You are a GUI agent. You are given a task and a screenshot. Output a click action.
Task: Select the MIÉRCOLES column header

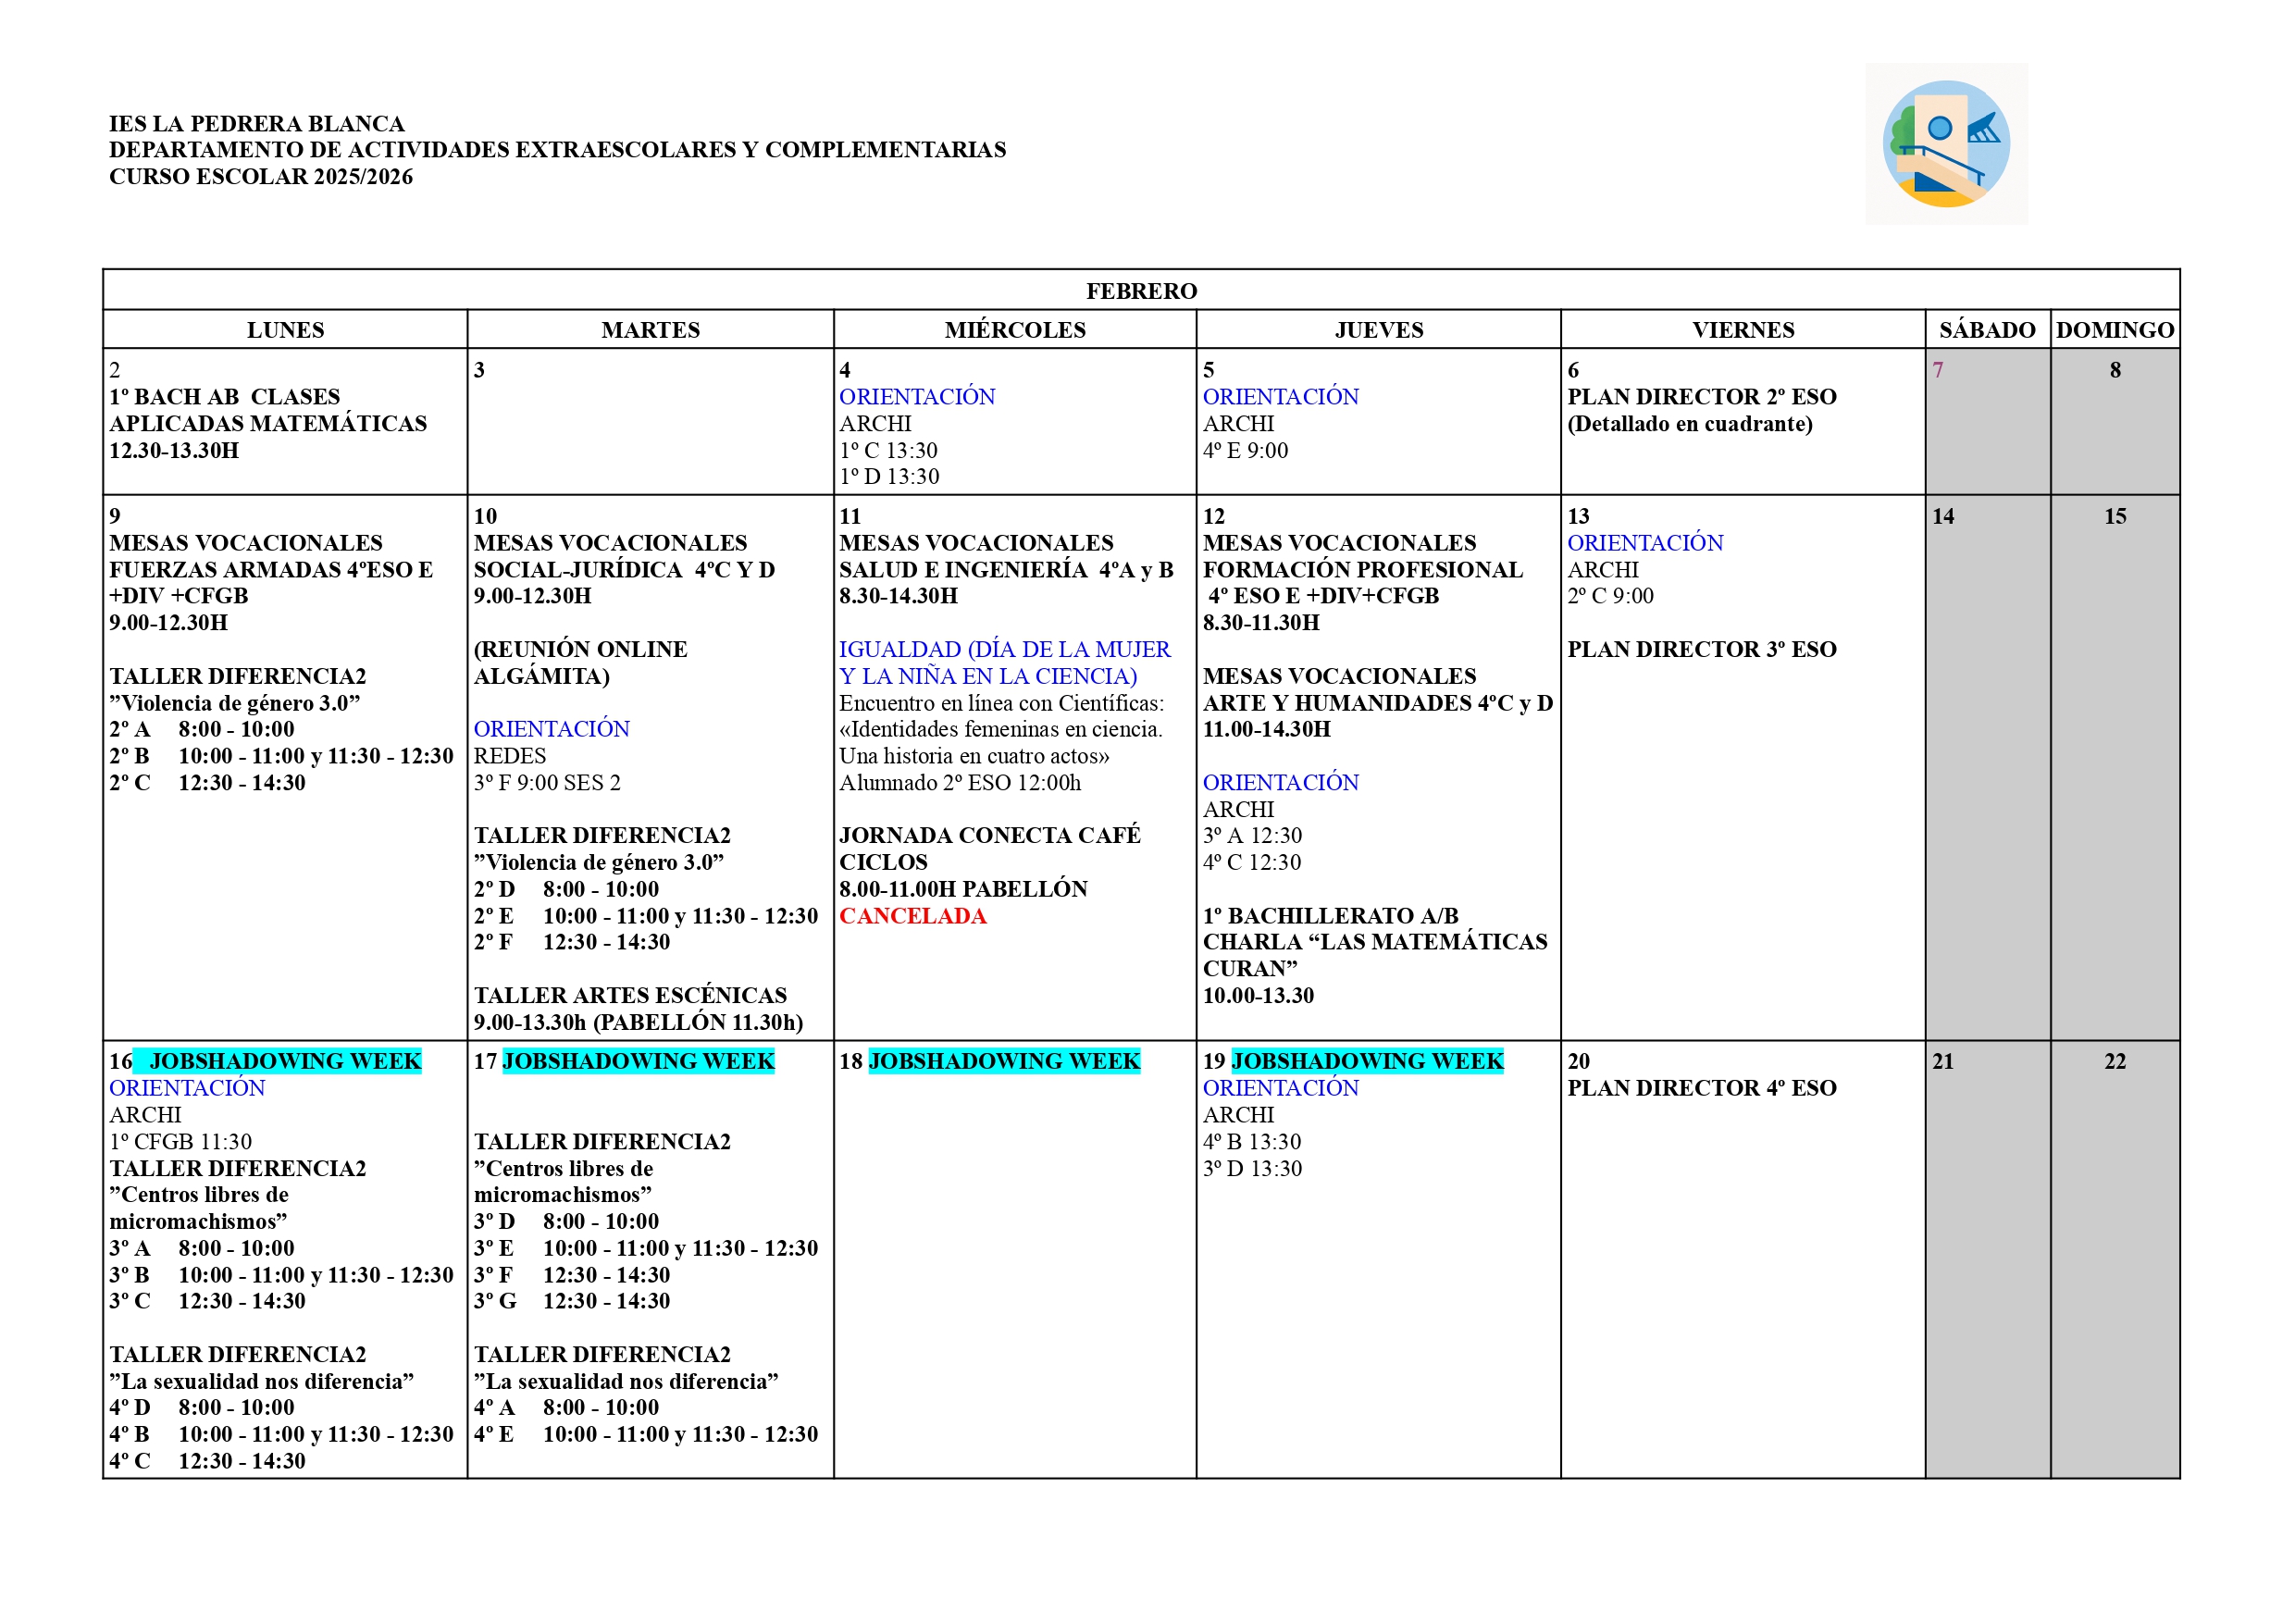click(x=1014, y=330)
